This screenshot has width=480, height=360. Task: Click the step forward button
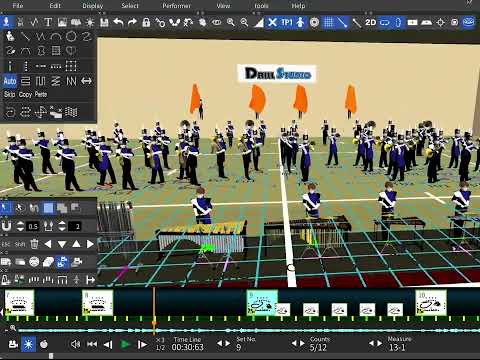(142, 344)
